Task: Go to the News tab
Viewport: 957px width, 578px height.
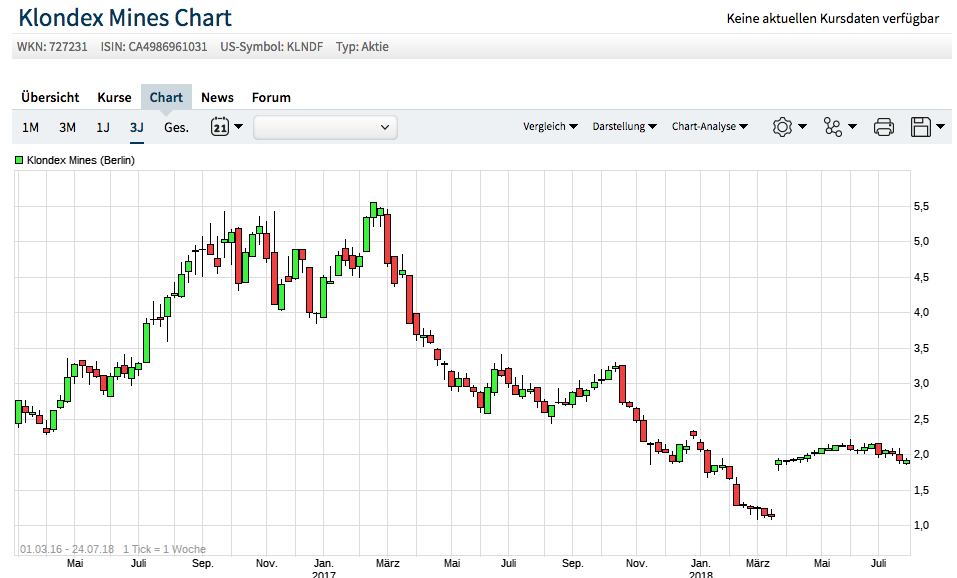Action: coord(217,97)
